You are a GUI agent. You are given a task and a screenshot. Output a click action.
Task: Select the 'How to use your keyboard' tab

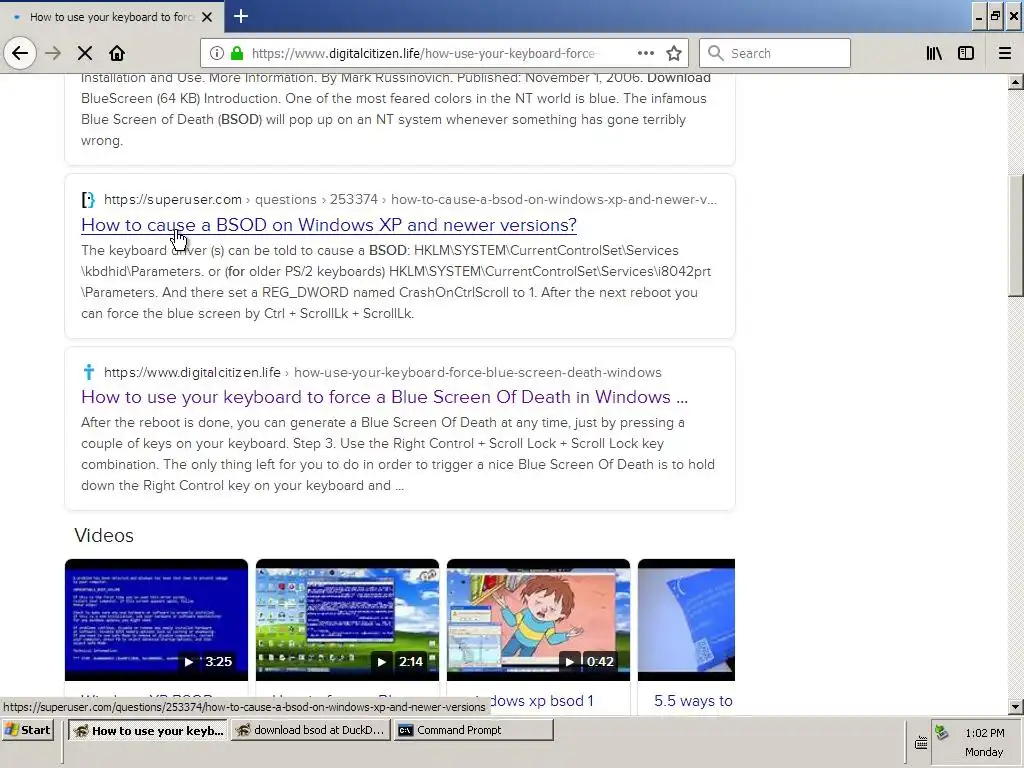(112, 17)
